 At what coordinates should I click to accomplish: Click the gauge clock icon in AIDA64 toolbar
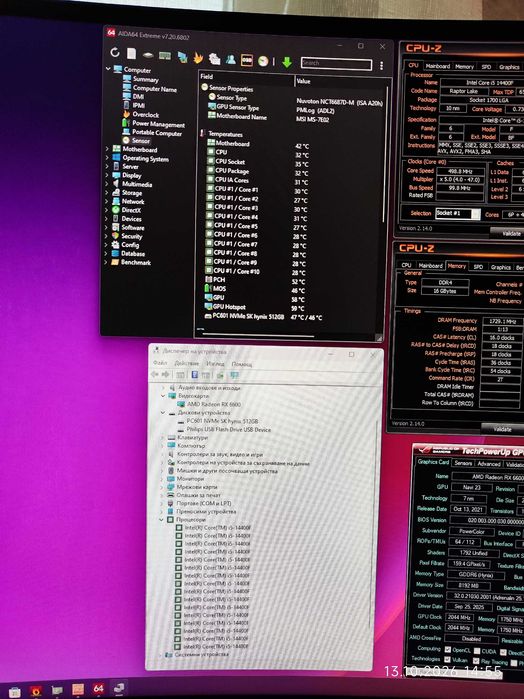point(263,61)
